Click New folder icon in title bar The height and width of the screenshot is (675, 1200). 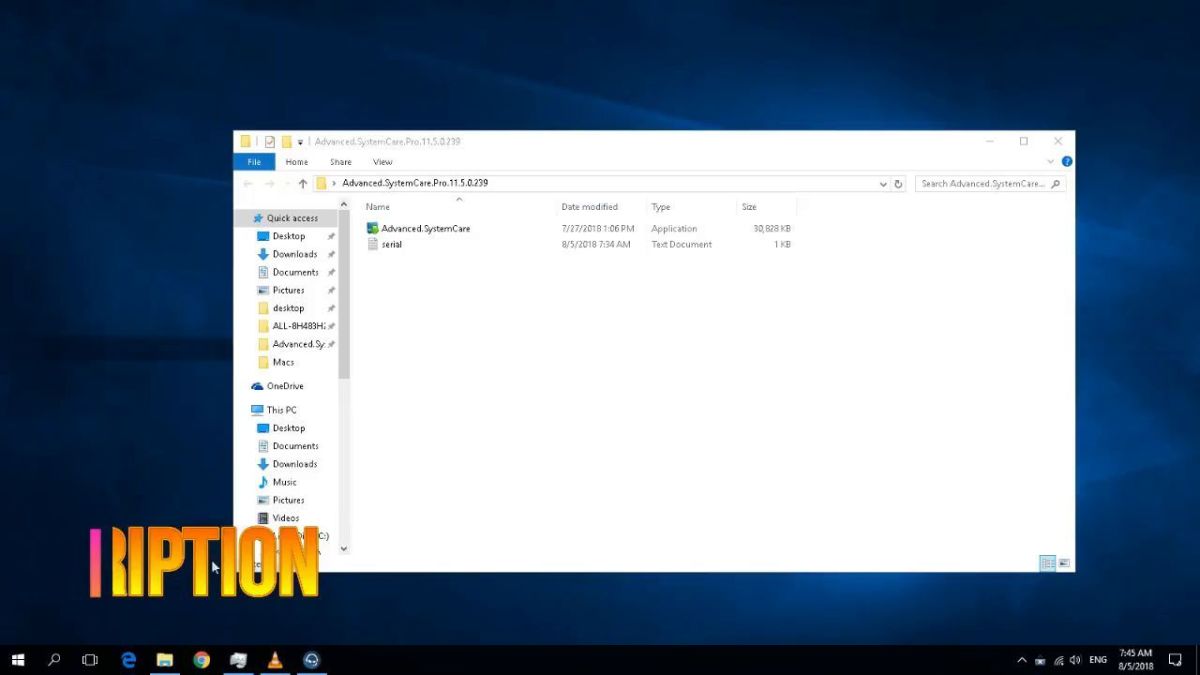click(286, 142)
